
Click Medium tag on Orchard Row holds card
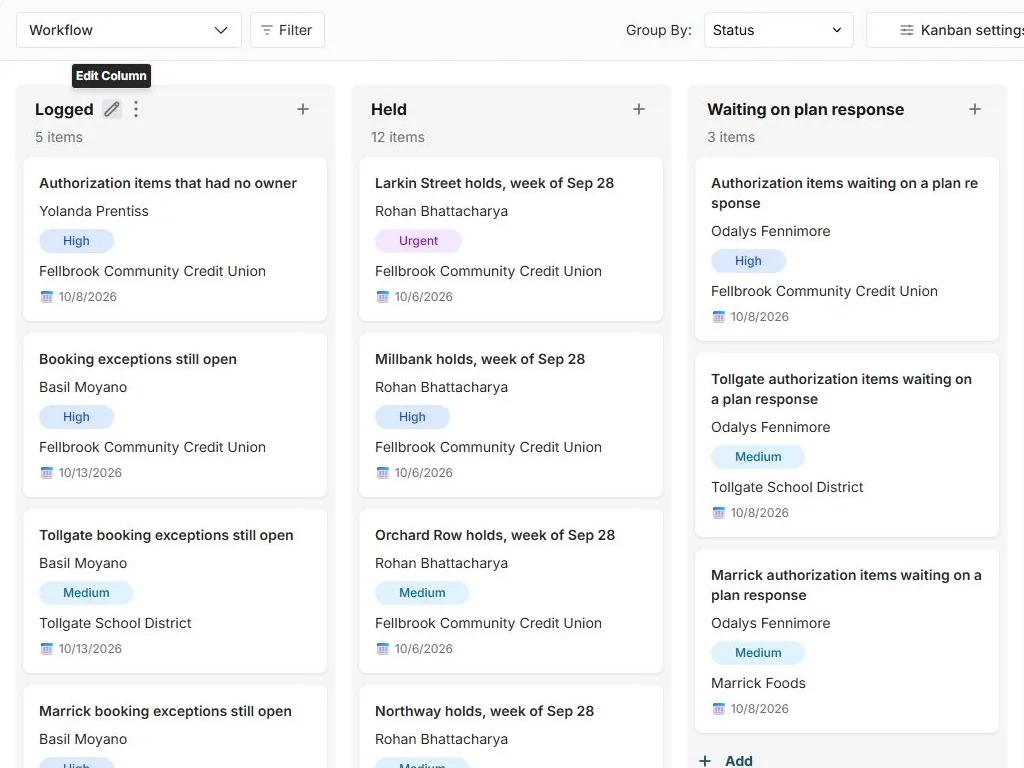point(422,593)
